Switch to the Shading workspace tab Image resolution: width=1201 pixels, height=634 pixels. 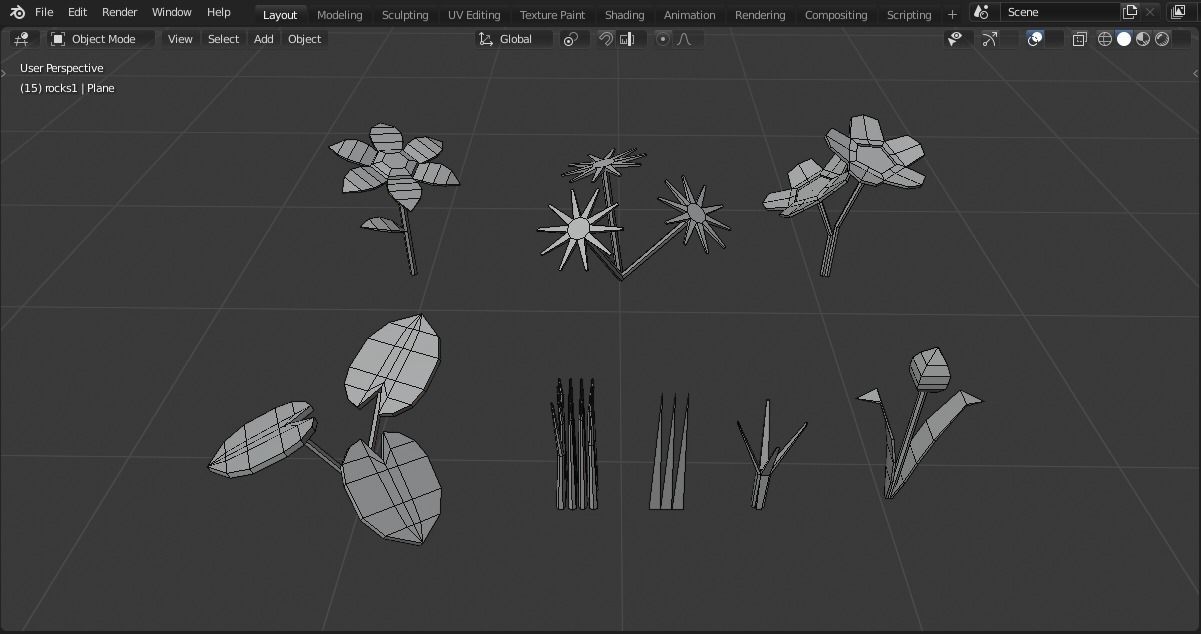(x=625, y=15)
